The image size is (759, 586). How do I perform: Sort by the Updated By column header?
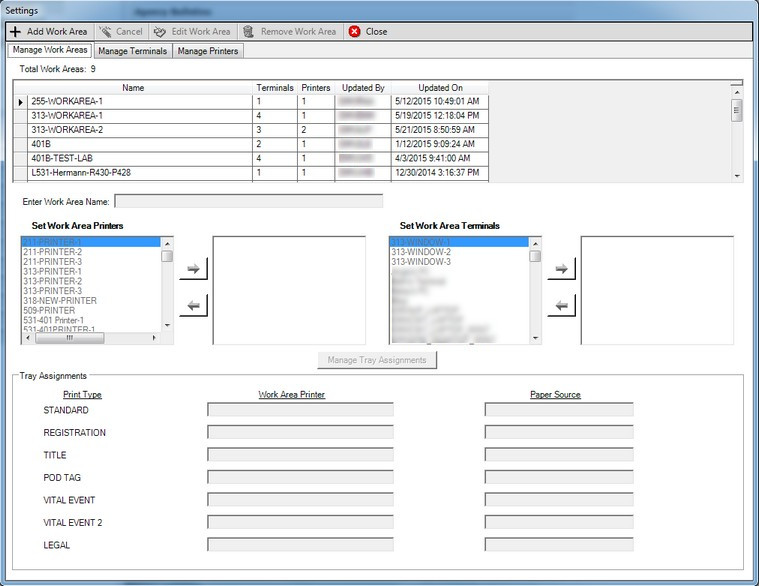pyautogui.click(x=363, y=88)
